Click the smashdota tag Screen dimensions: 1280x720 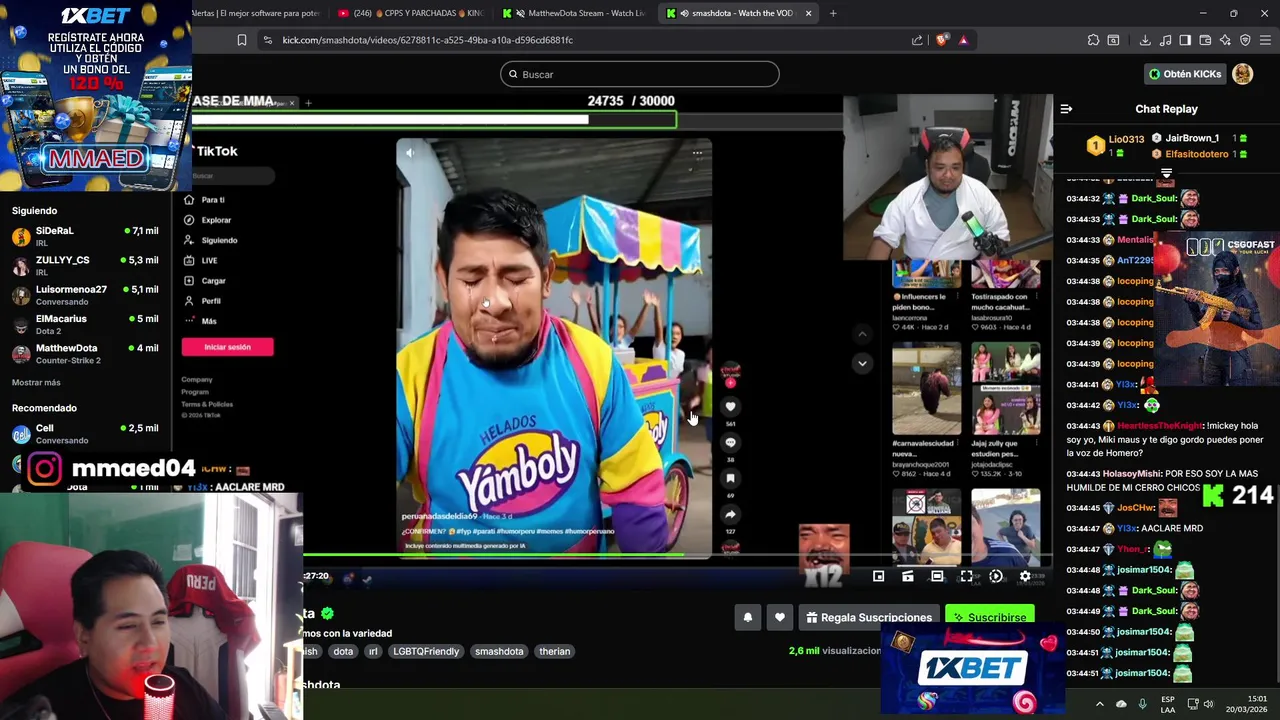(x=499, y=651)
